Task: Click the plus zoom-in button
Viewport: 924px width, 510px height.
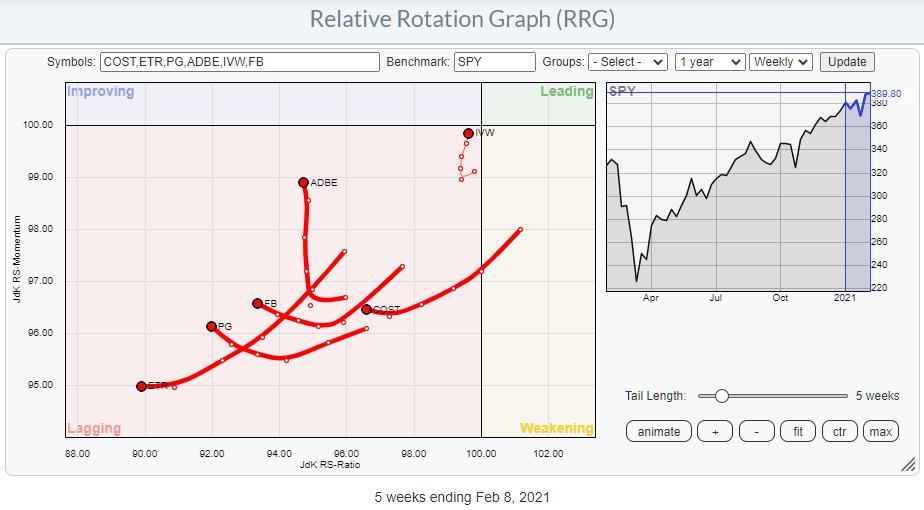Action: 714,432
